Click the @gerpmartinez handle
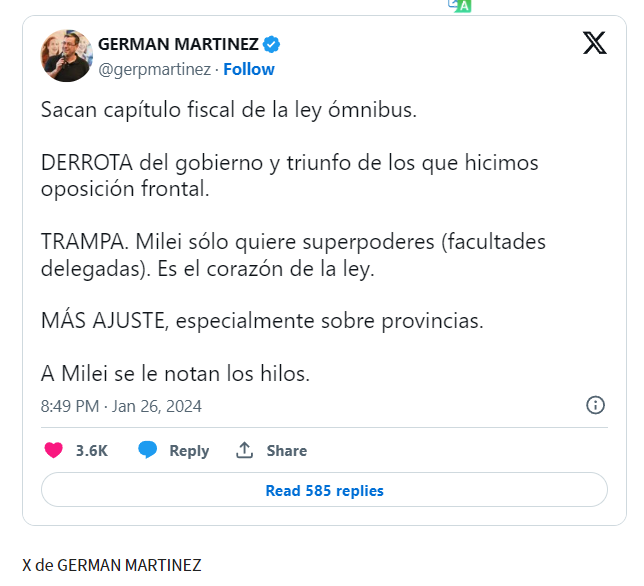The width and height of the screenshot is (644, 586). (154, 69)
